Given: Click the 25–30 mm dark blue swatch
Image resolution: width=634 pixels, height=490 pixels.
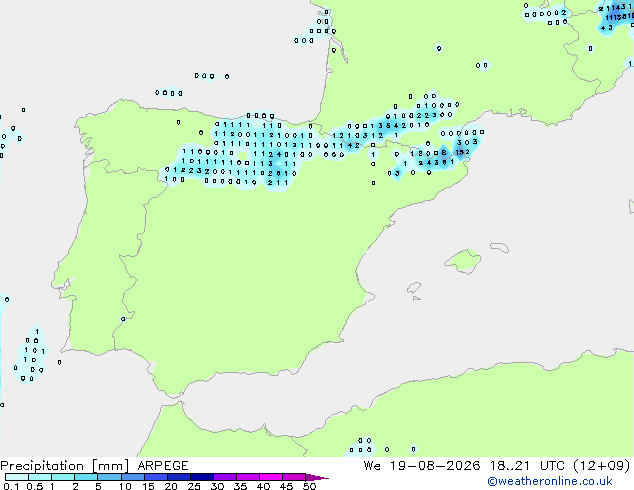Looking at the screenshot, I should 201,477.
